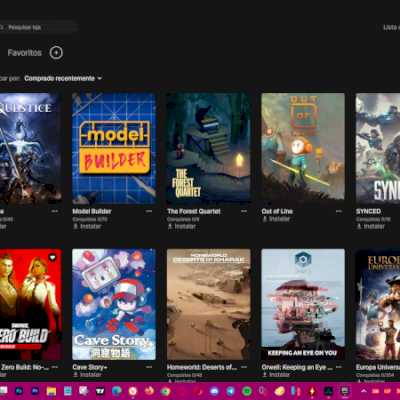Open more options for Orwell: Keeping an Eye
400x400 pixels.
pos(339,367)
